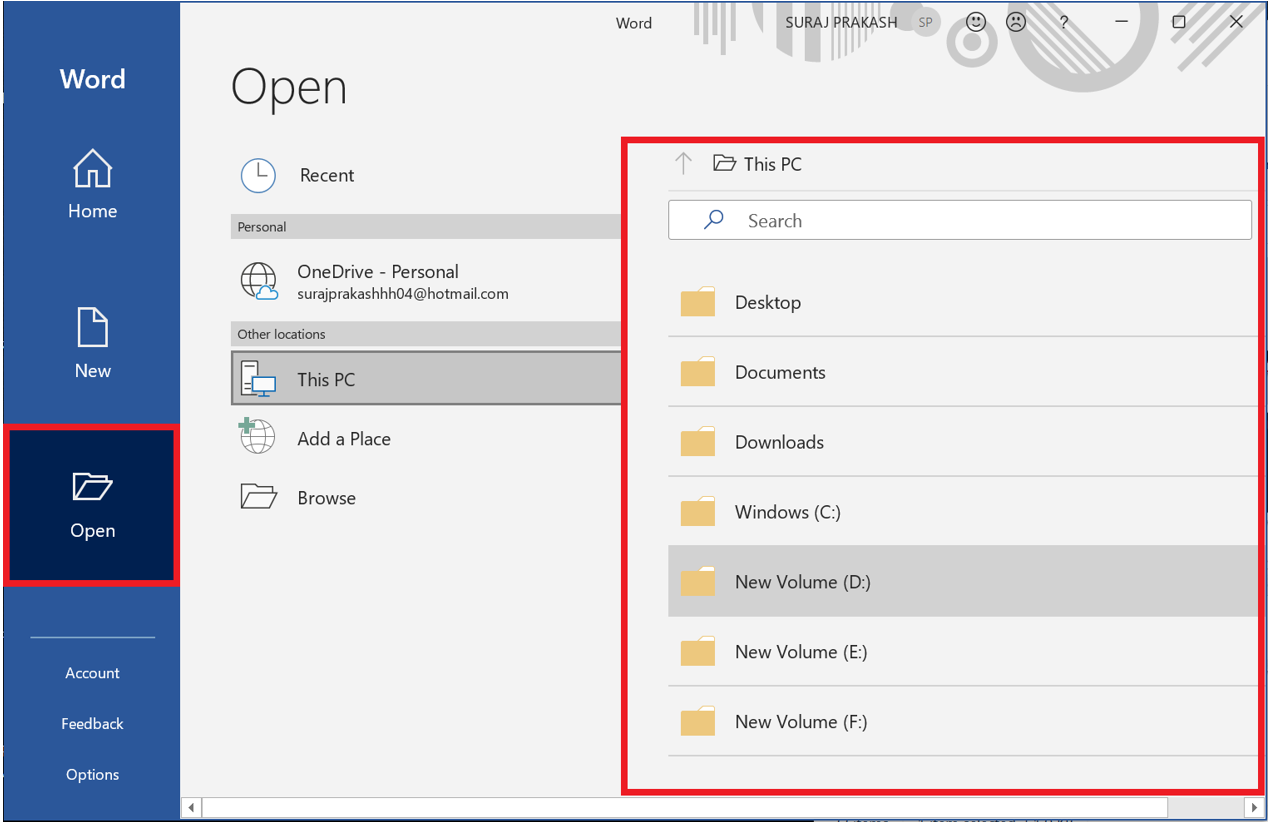The image size is (1269, 822).
Task: Select This PC under Other locations
Action: [x=427, y=379]
